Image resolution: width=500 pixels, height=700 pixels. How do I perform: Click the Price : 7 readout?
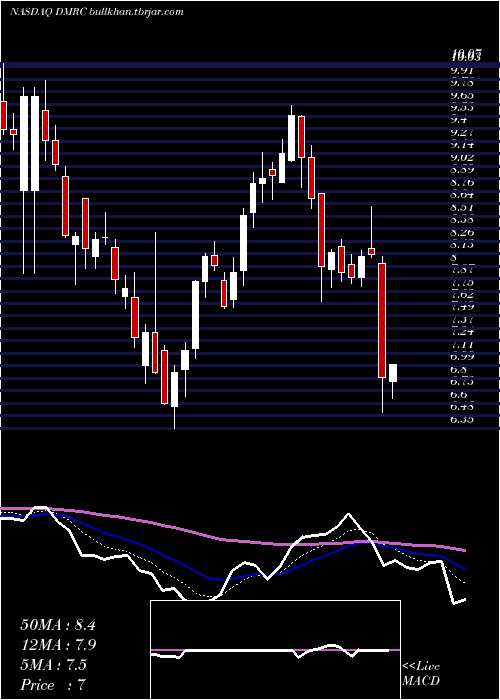click(53, 685)
